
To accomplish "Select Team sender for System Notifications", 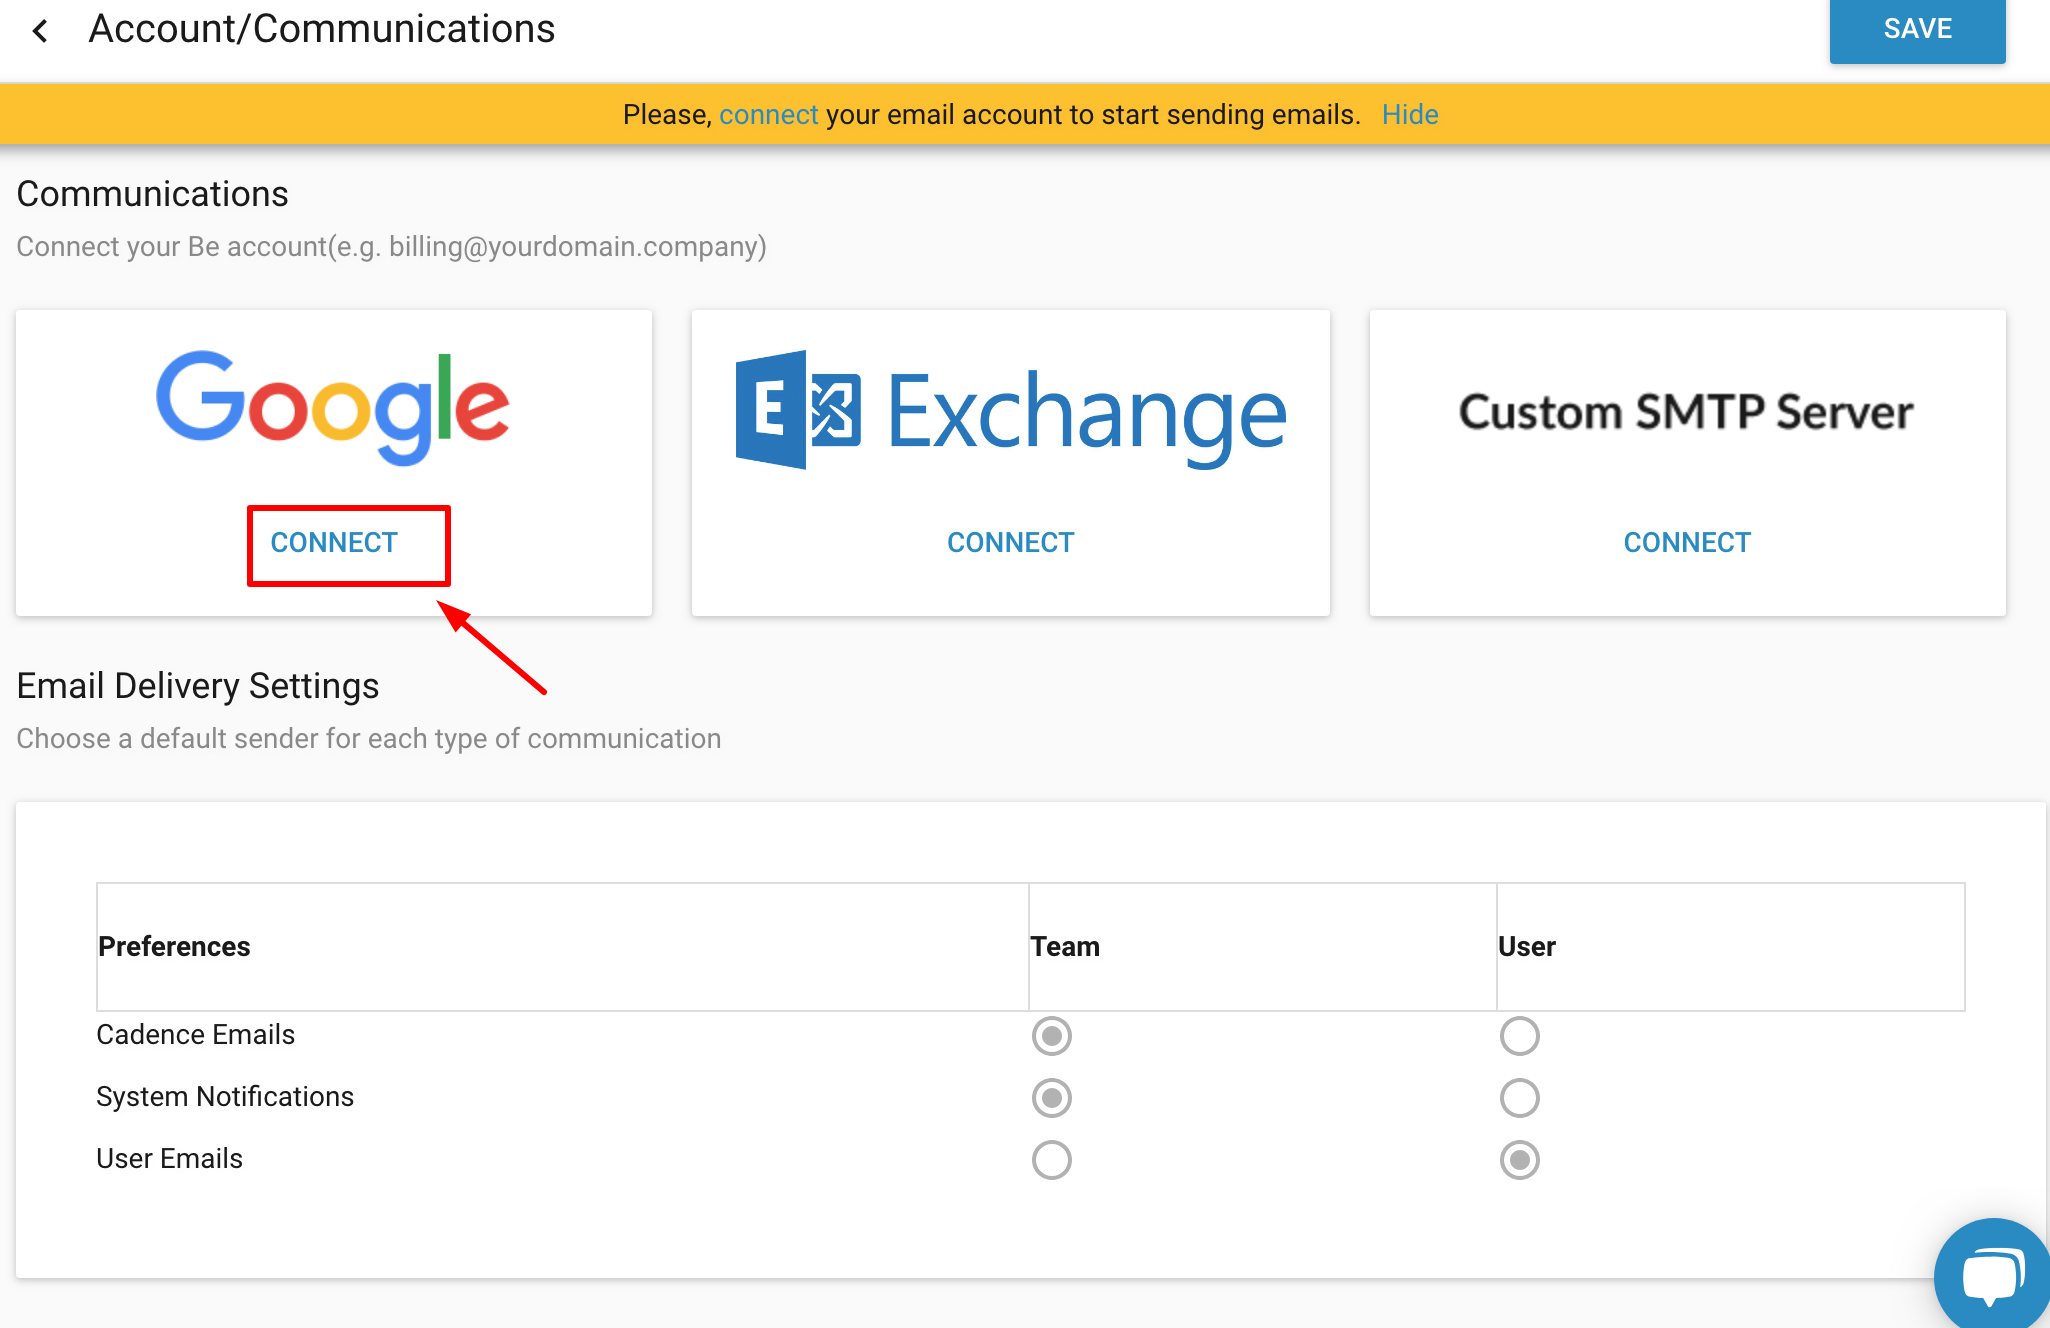I will [x=1051, y=1098].
